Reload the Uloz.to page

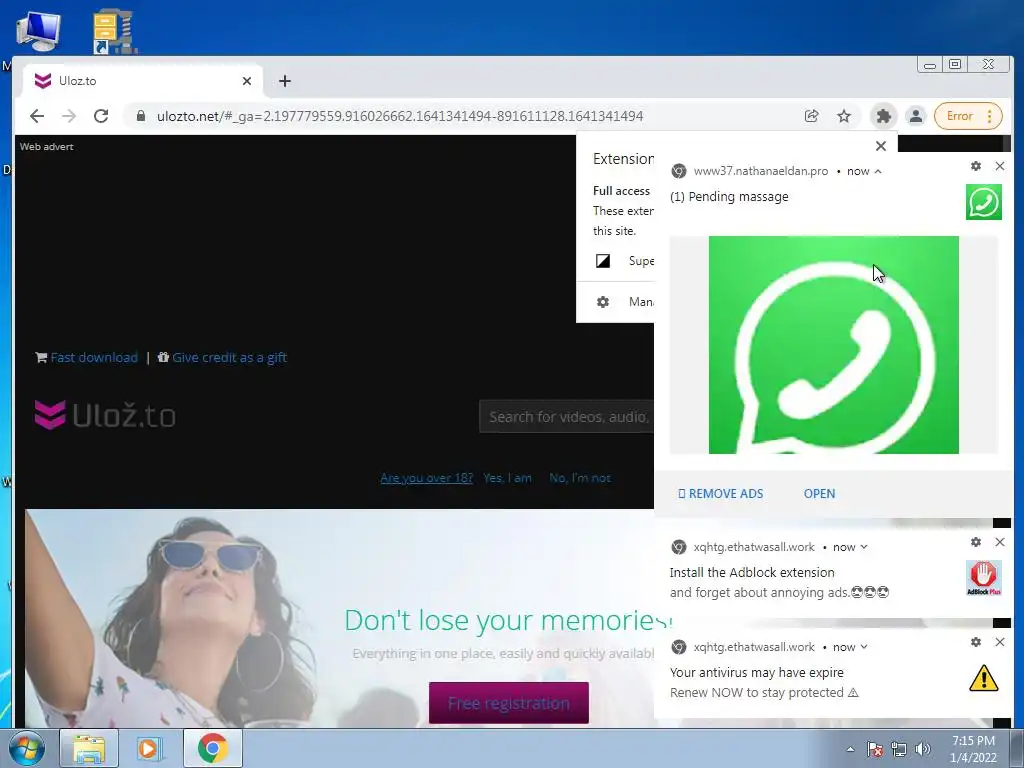click(x=101, y=116)
